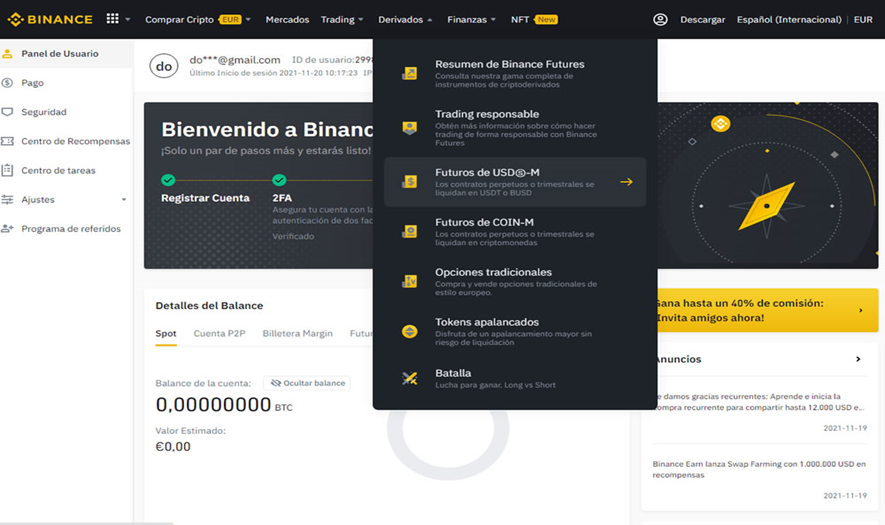This screenshot has height=525, width=885.
Task: Open the compra recurrente announcement
Action: 761,401
